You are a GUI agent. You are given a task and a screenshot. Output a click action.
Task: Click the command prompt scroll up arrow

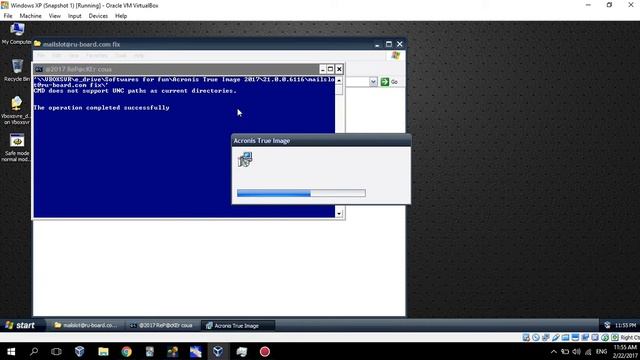tap(339, 81)
